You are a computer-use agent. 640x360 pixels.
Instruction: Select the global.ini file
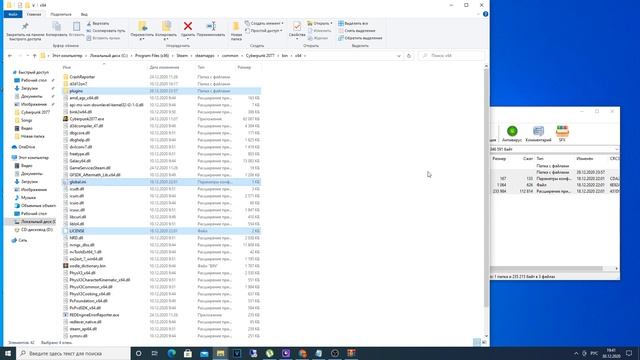pos(161,182)
